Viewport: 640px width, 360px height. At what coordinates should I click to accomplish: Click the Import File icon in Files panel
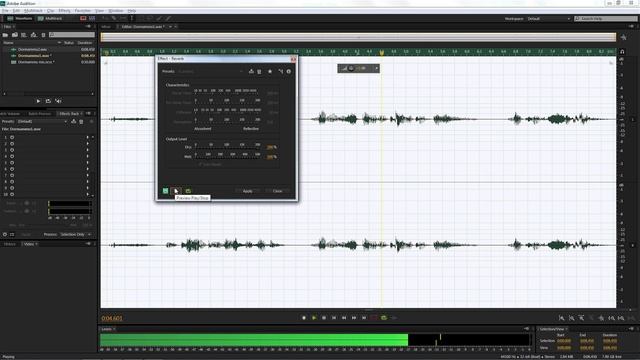coord(15,35)
